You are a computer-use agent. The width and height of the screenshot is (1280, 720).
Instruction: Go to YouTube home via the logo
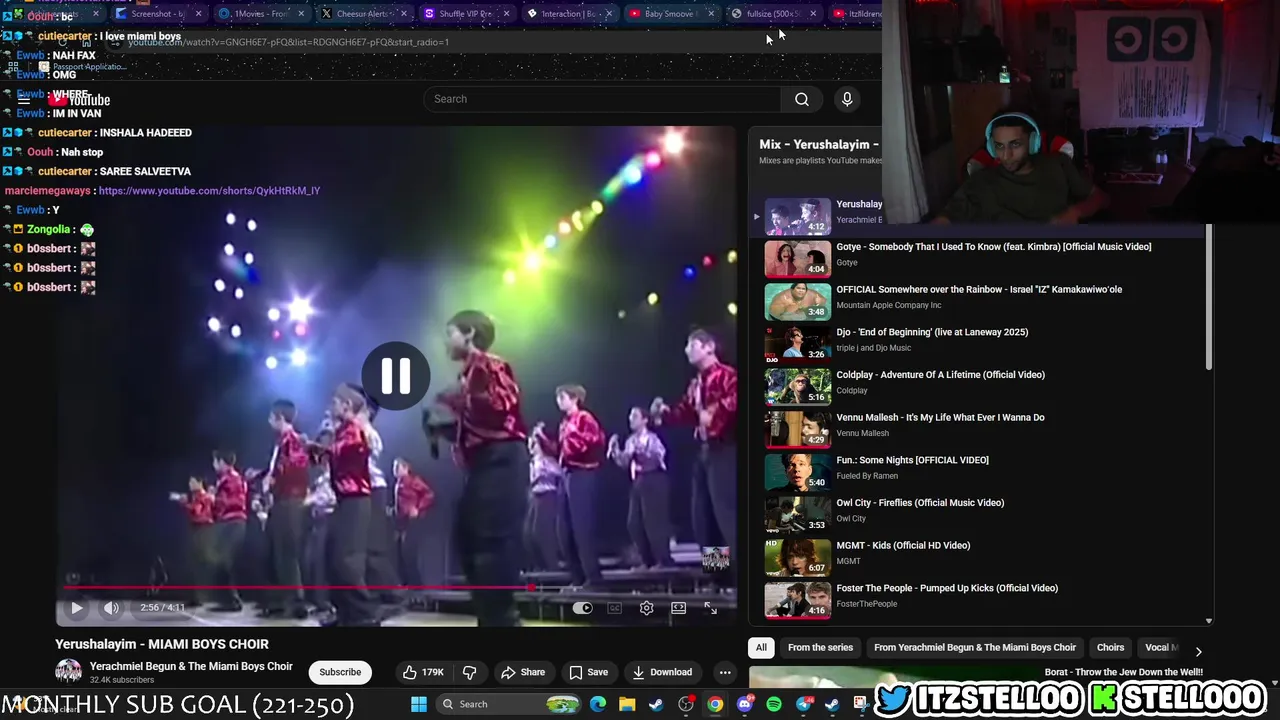point(80,99)
